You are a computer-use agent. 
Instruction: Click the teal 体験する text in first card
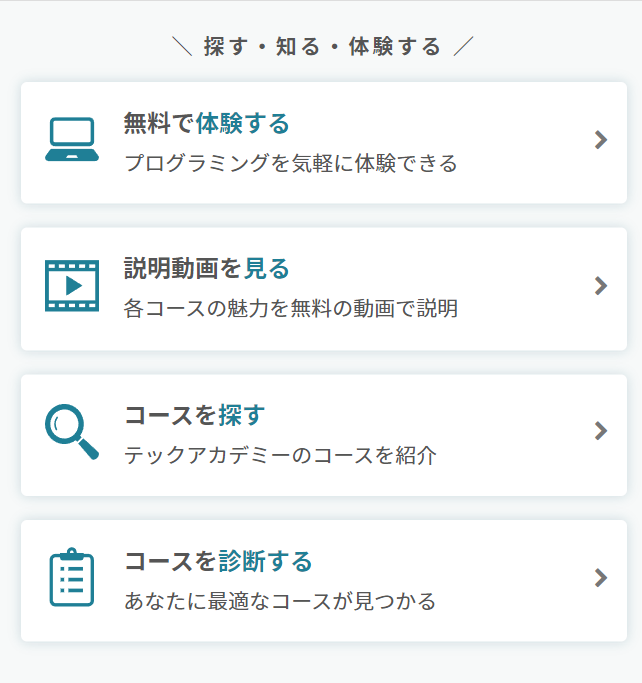point(243,123)
